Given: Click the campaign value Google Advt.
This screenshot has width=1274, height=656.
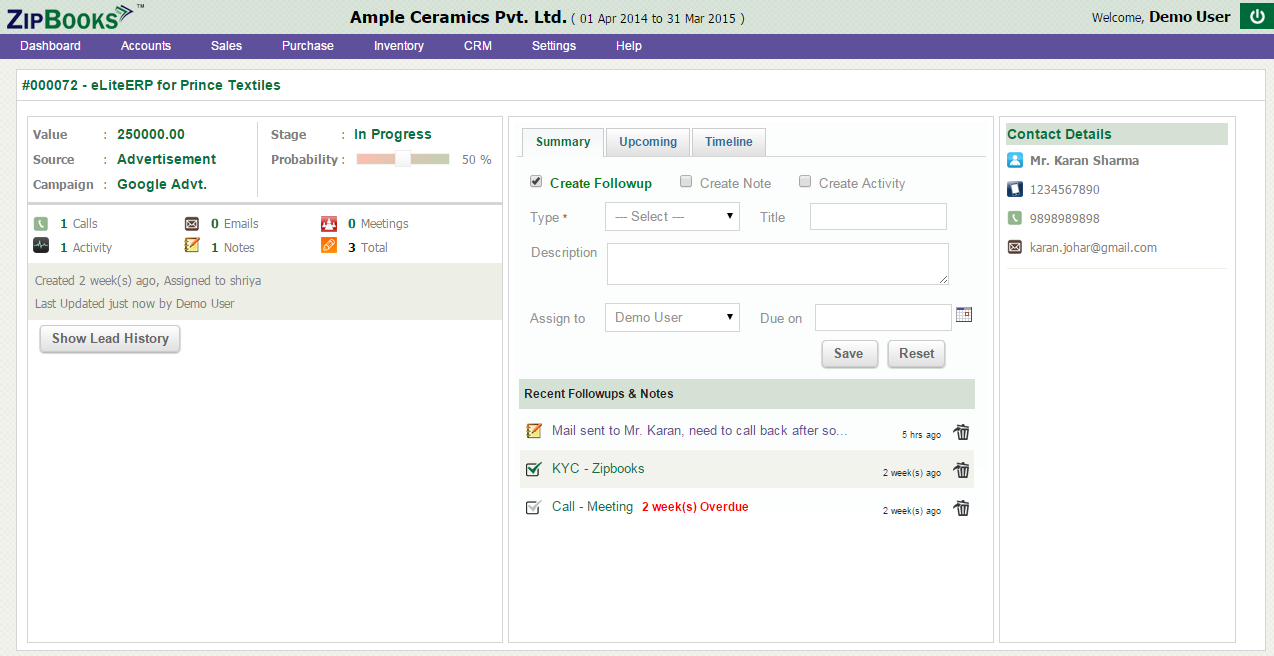Looking at the screenshot, I should [162, 185].
